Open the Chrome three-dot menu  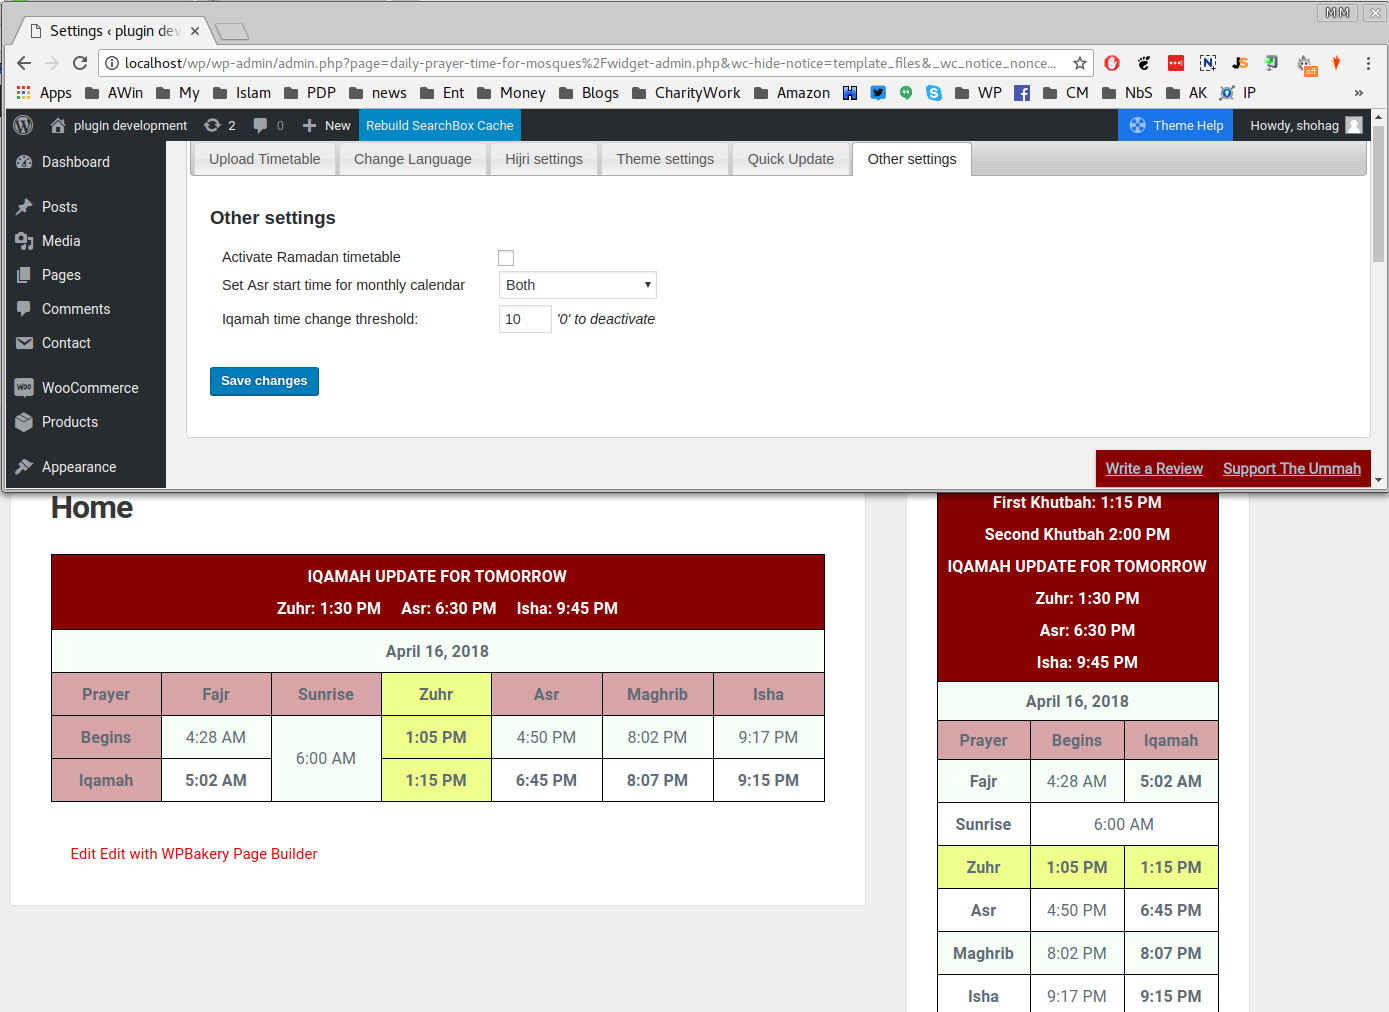[1368, 63]
